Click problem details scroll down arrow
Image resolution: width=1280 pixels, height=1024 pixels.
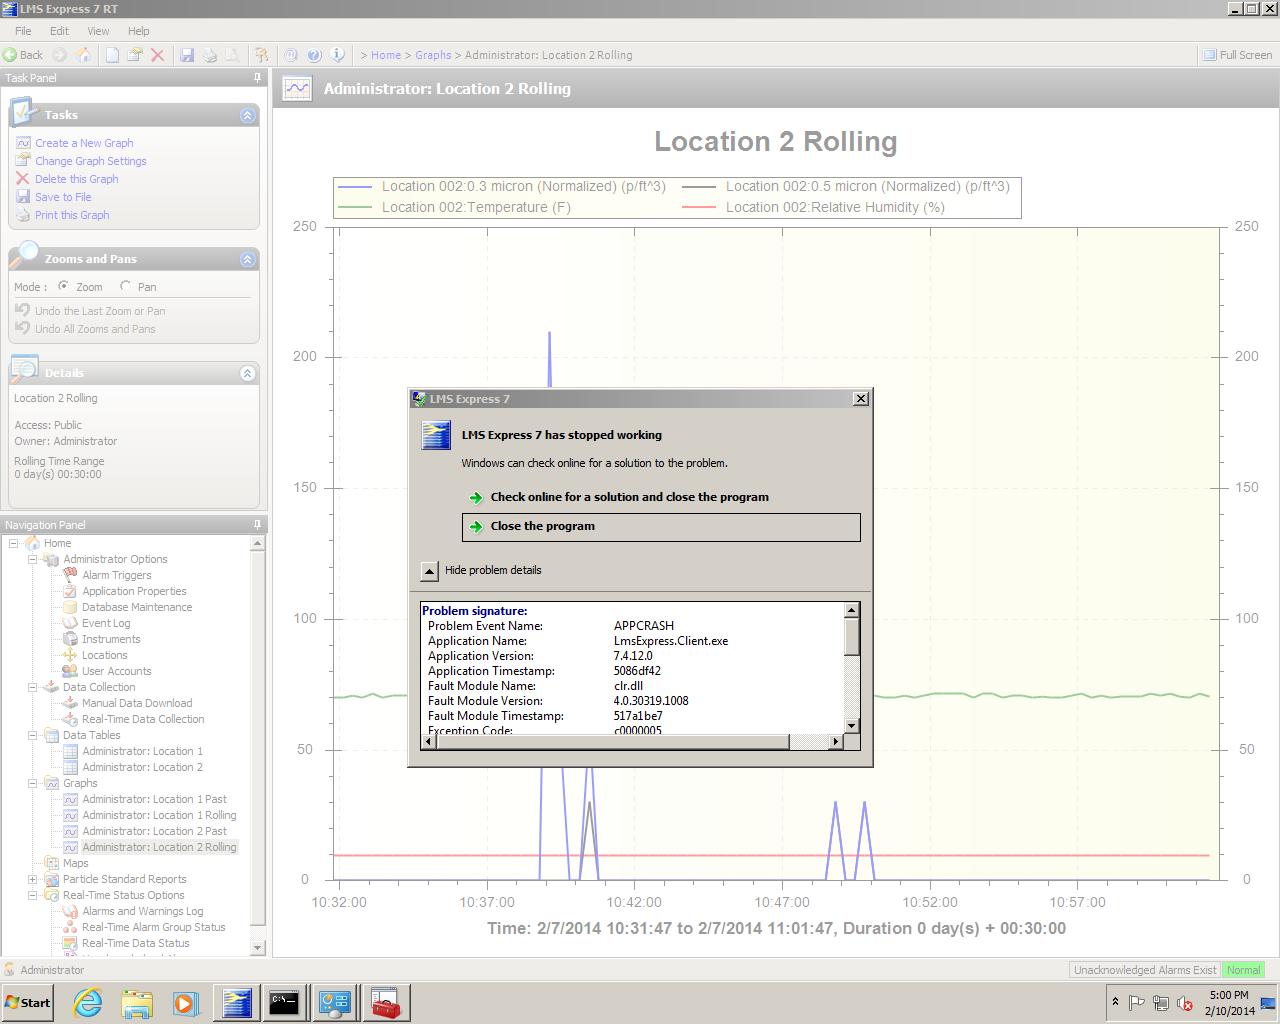pyautogui.click(x=852, y=726)
